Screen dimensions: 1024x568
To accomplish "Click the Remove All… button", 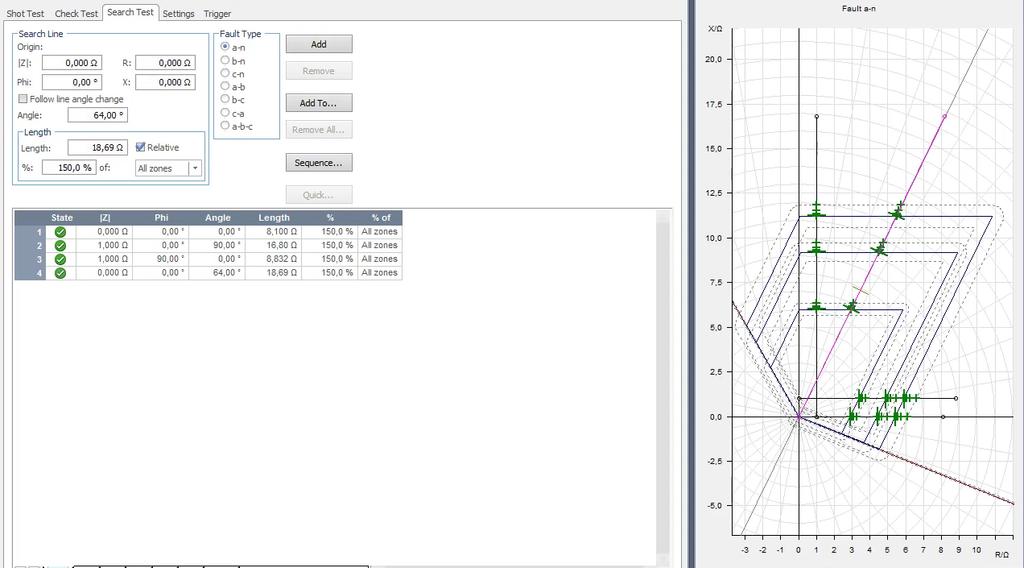I will (319, 130).
